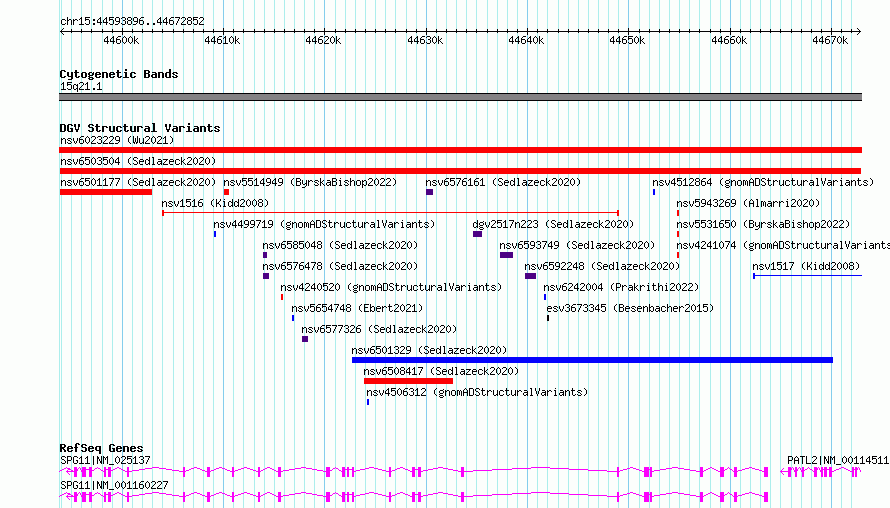Select nsv4240520 gnomAD variant label
The height and width of the screenshot is (508, 890).
point(391,287)
